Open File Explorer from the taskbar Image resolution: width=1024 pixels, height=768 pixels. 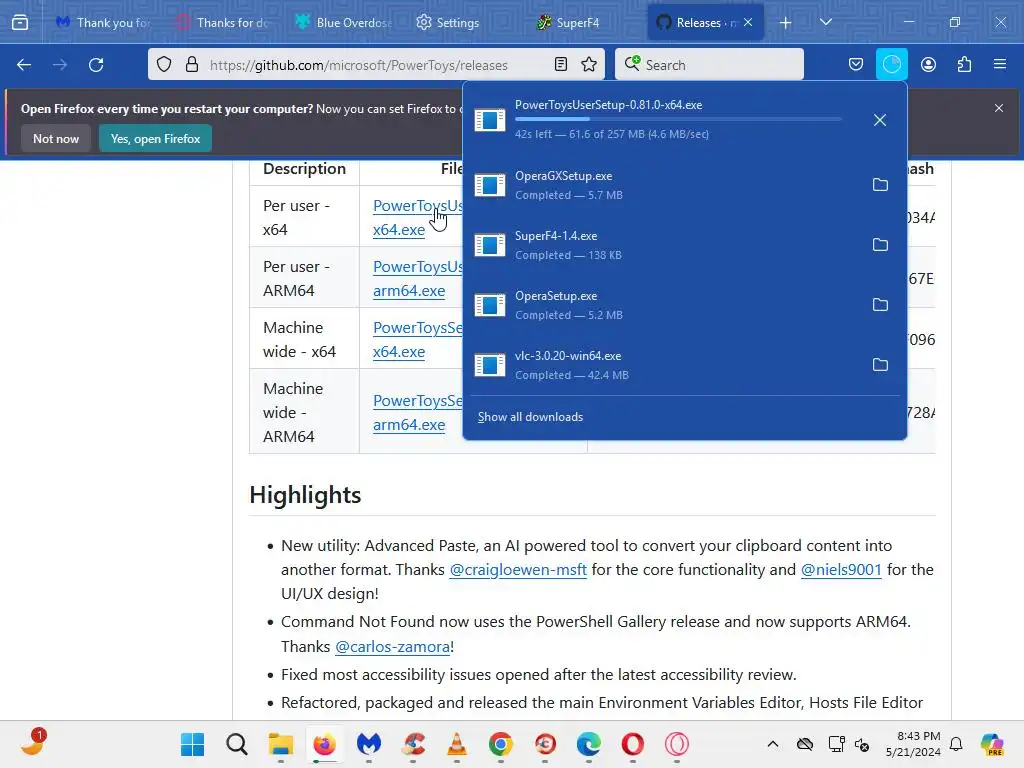click(x=281, y=744)
